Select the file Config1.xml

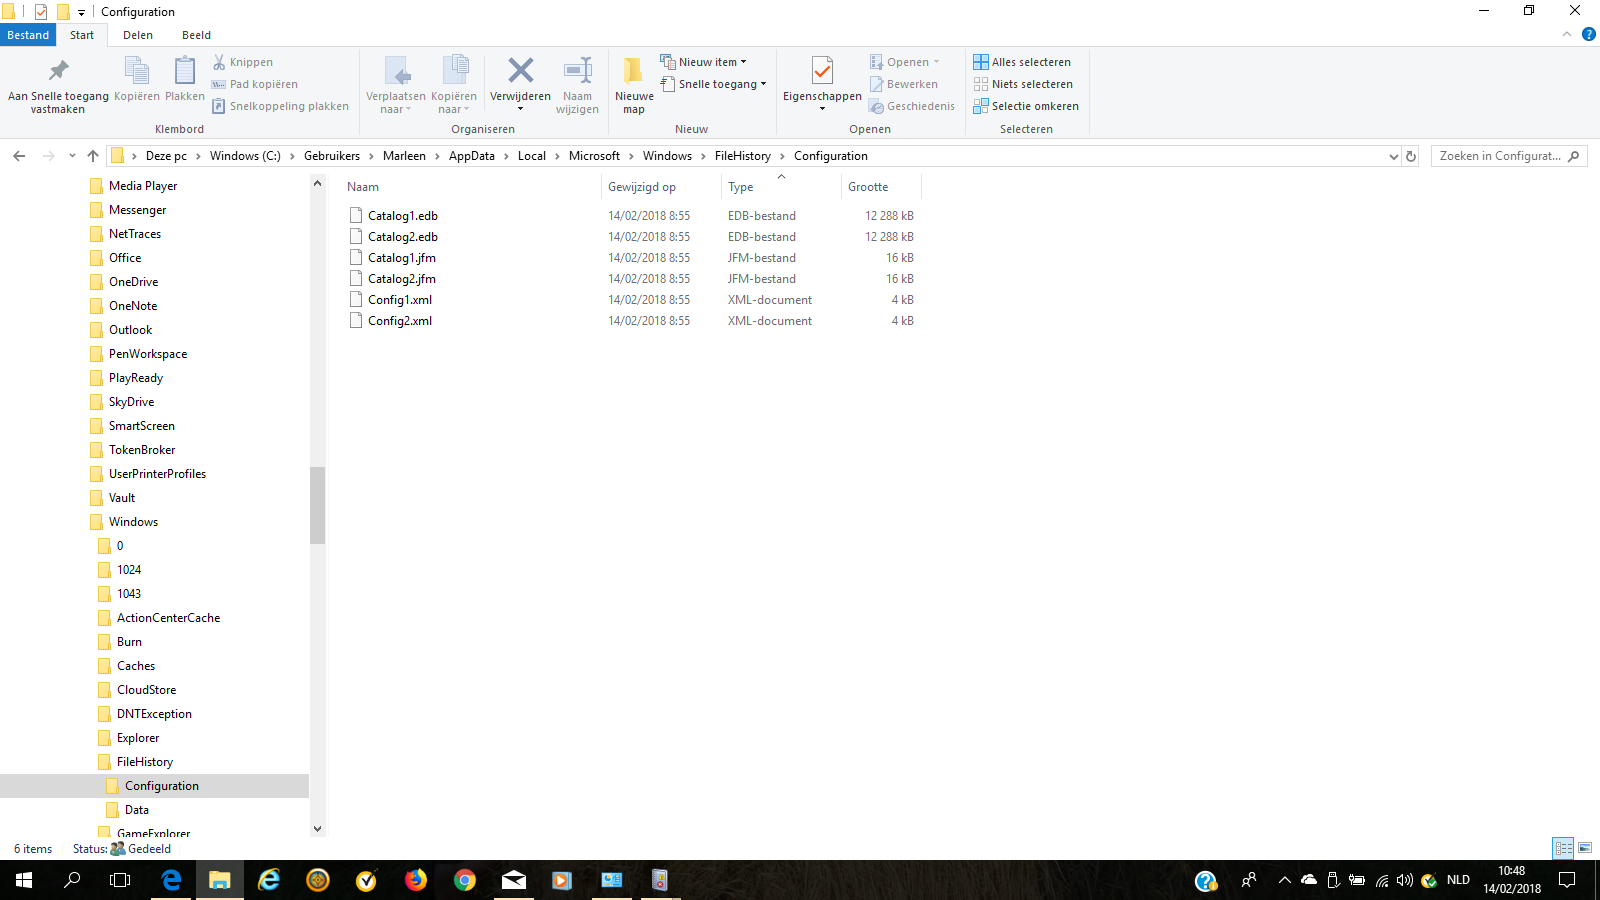(x=400, y=300)
